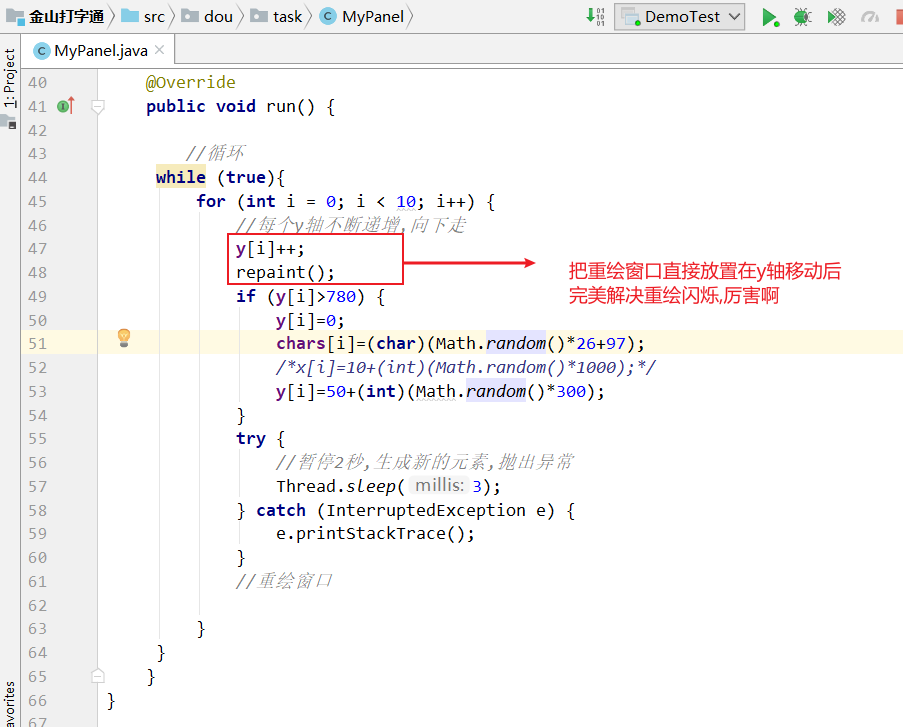
Task: Click the 'for' keyword on line 45
Action: point(211,202)
